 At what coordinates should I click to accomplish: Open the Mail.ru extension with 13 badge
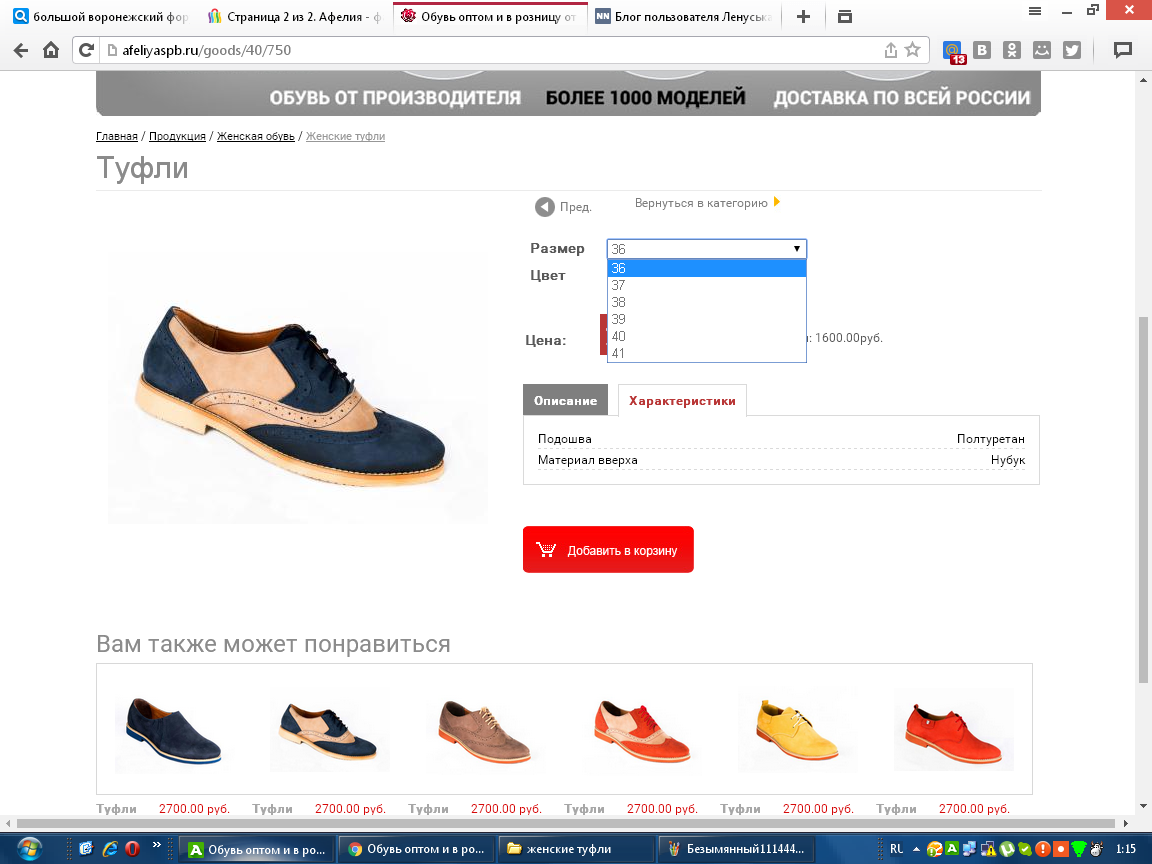[954, 51]
